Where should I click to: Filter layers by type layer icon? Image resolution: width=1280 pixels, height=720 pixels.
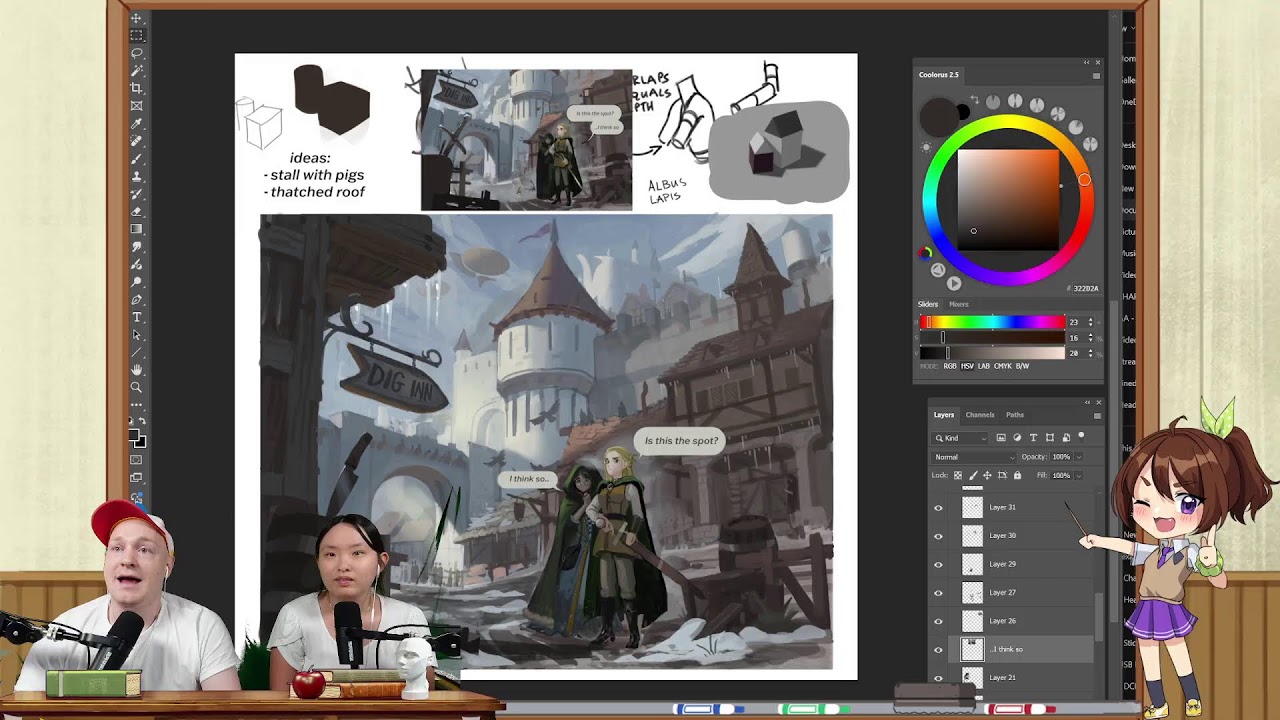[x=1033, y=437]
